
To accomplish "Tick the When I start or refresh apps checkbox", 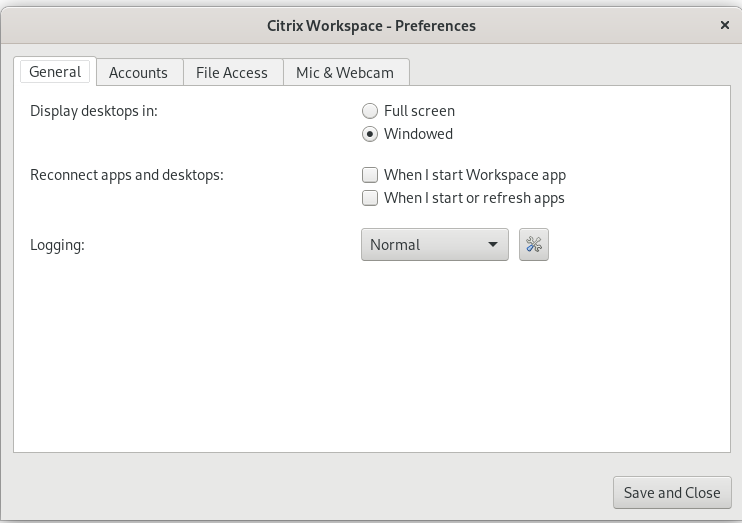I will [370, 198].
